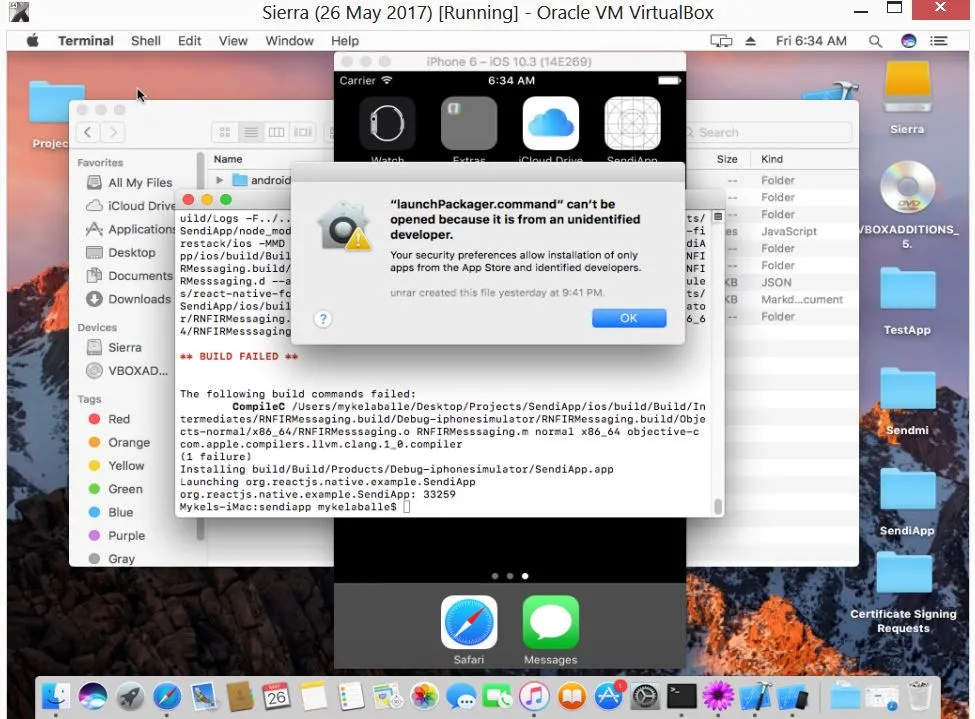This screenshot has width=975, height=719.
Task: Open the Edit menu
Action: click(x=189, y=41)
